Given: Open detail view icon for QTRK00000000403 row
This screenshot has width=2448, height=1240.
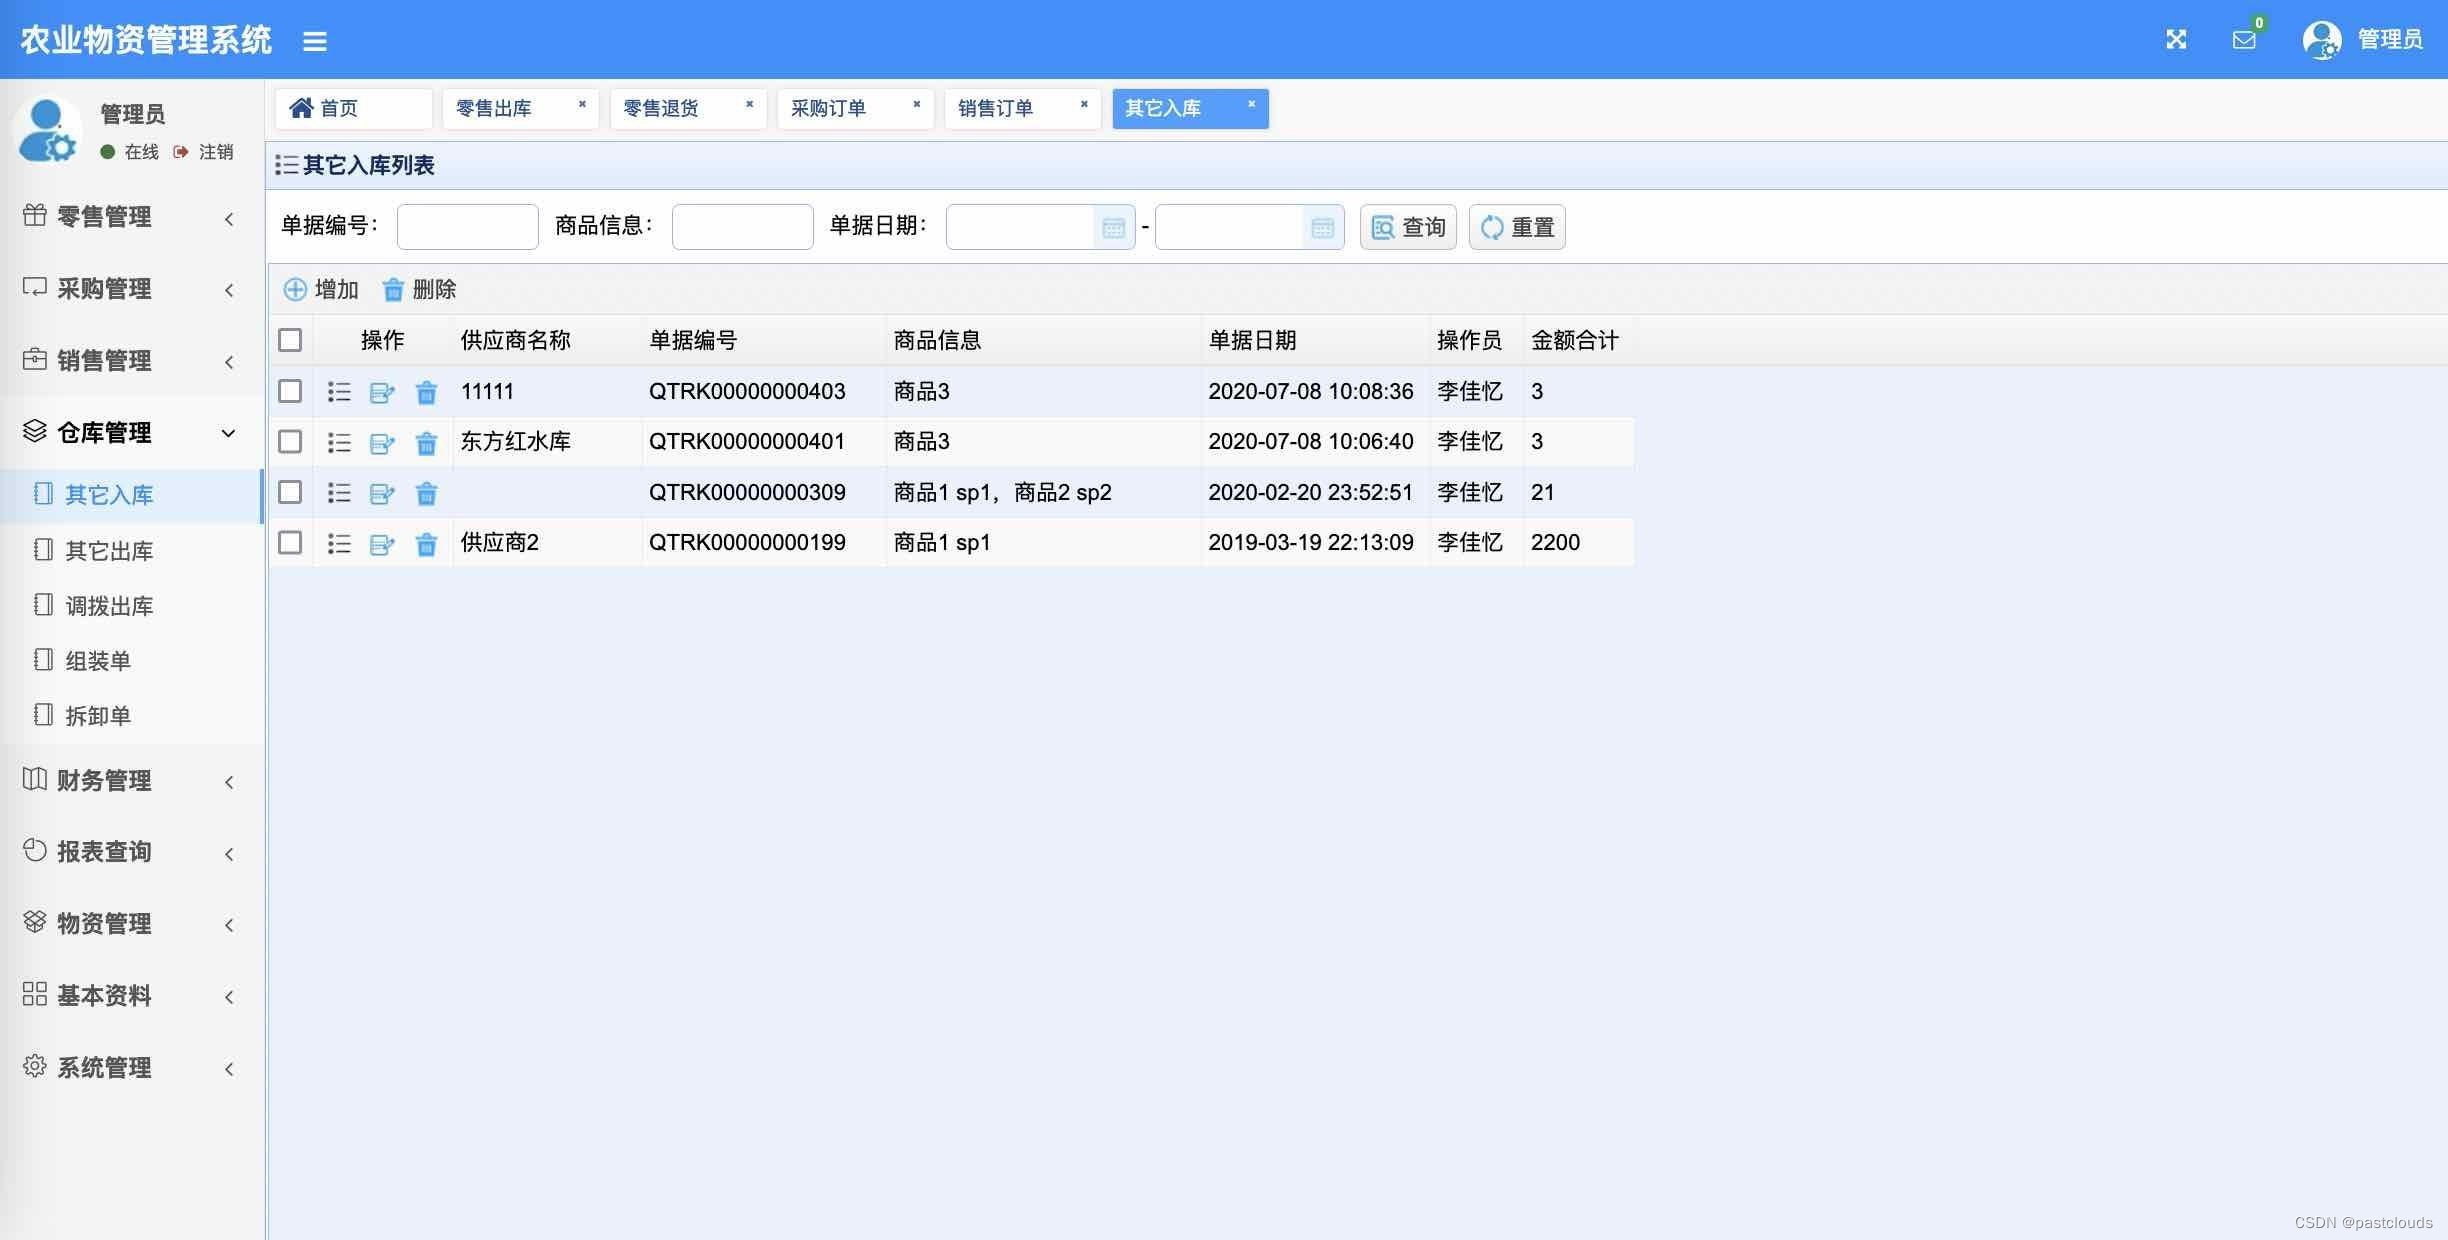Looking at the screenshot, I should pos(339,392).
